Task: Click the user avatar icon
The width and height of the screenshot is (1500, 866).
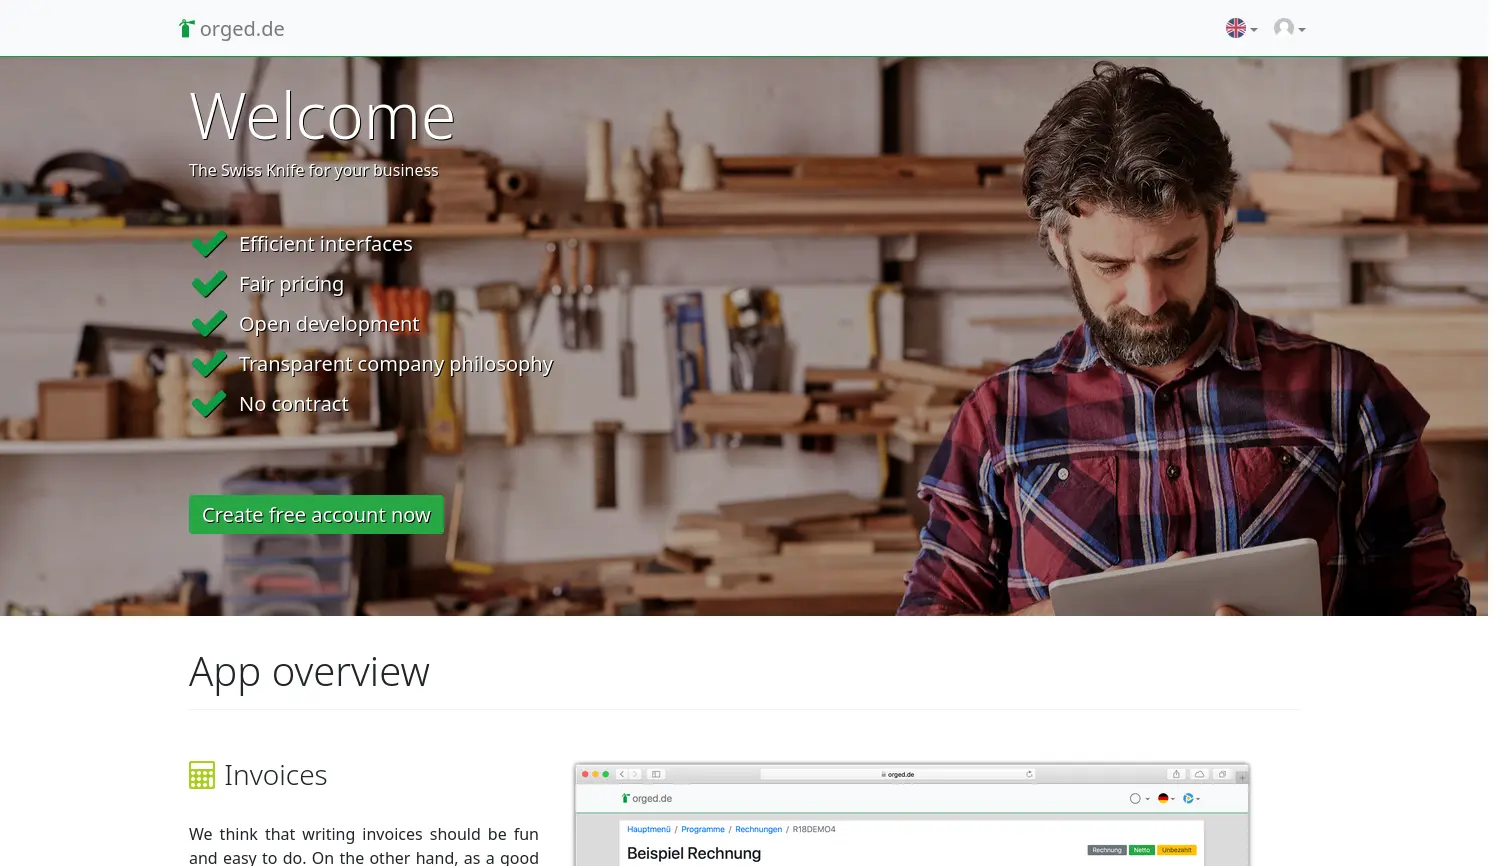Action: 1283,28
